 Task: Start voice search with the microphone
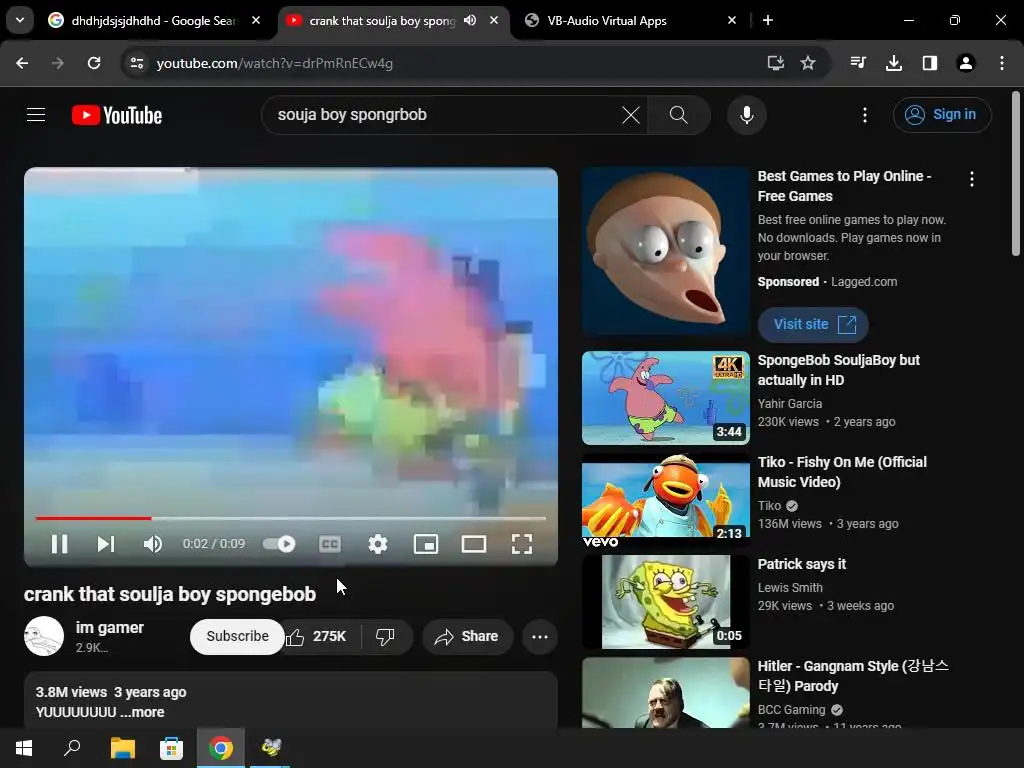tap(746, 115)
